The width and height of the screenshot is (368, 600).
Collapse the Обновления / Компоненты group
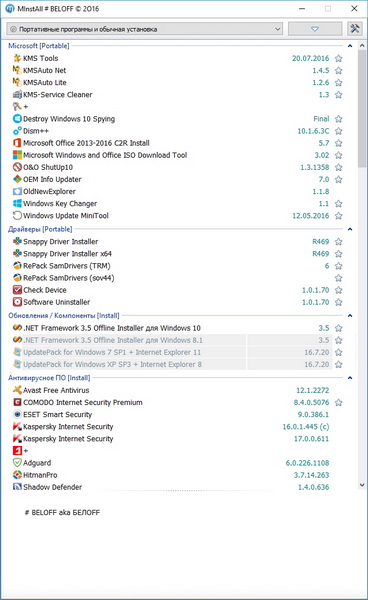tap(350, 316)
